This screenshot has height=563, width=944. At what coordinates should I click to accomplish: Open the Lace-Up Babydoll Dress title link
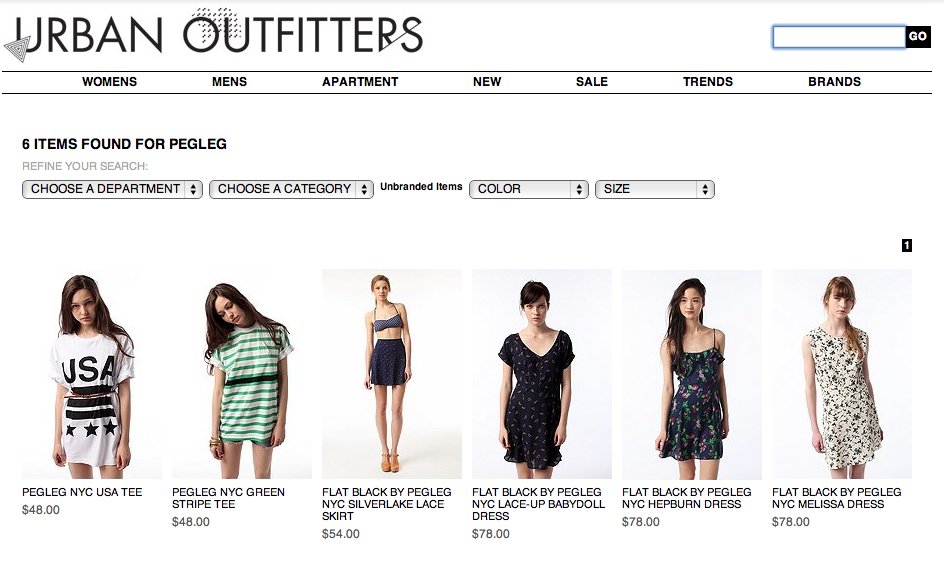coord(538,504)
